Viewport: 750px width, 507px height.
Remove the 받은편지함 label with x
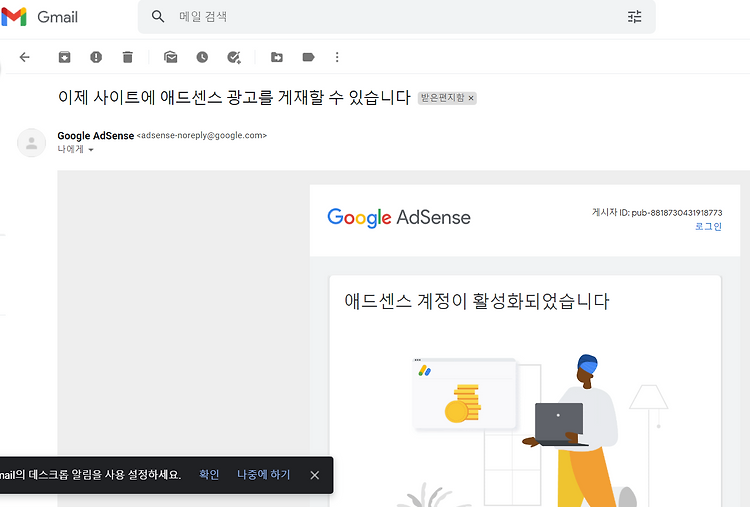(471, 98)
